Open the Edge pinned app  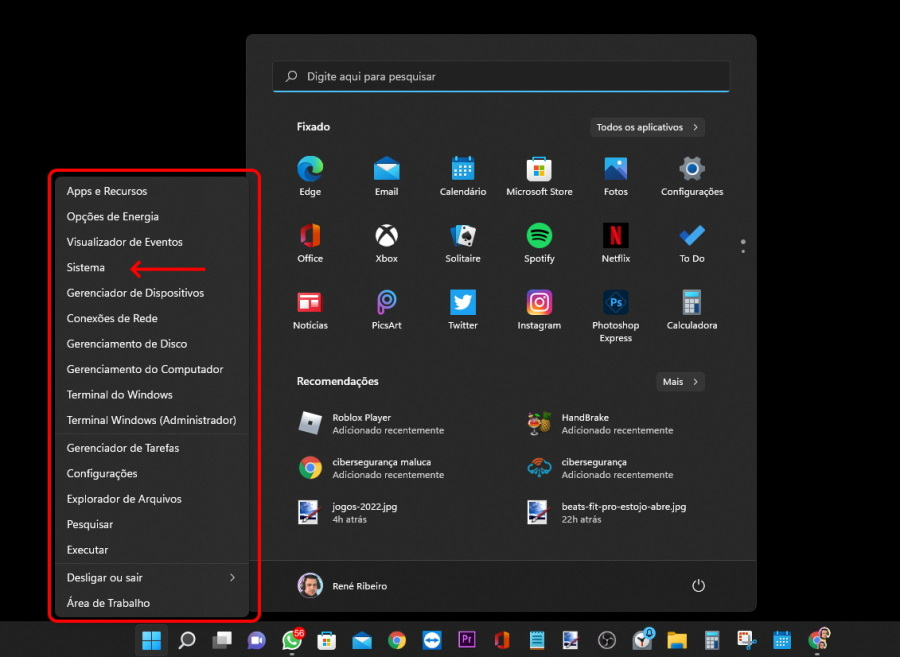point(310,176)
